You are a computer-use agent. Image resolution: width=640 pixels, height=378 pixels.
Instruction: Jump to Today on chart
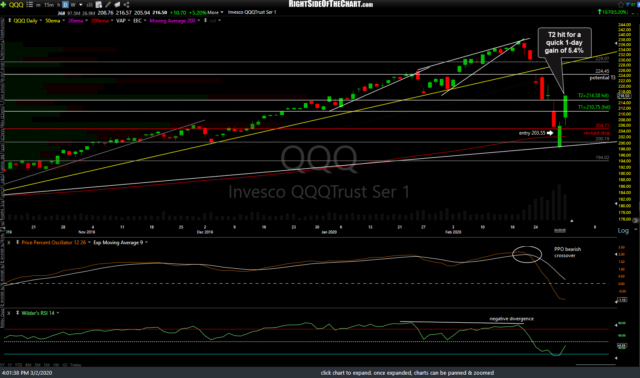pos(76,365)
